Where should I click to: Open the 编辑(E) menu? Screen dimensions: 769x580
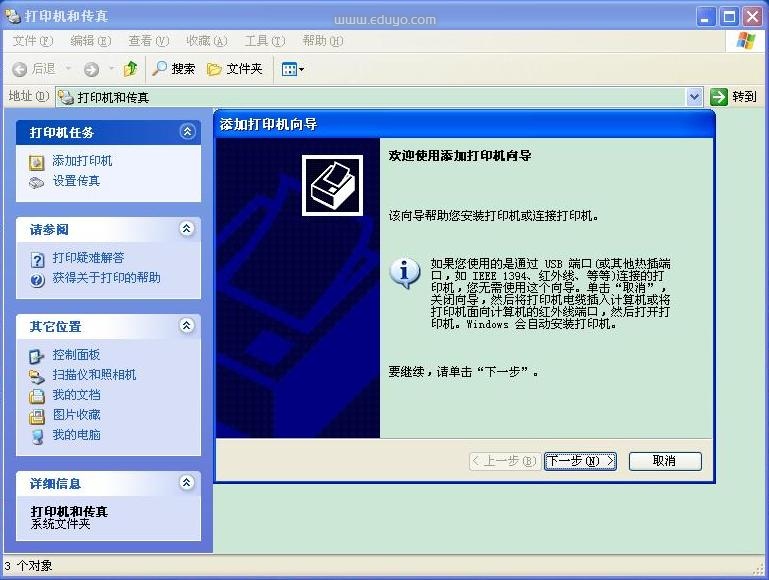pos(90,41)
